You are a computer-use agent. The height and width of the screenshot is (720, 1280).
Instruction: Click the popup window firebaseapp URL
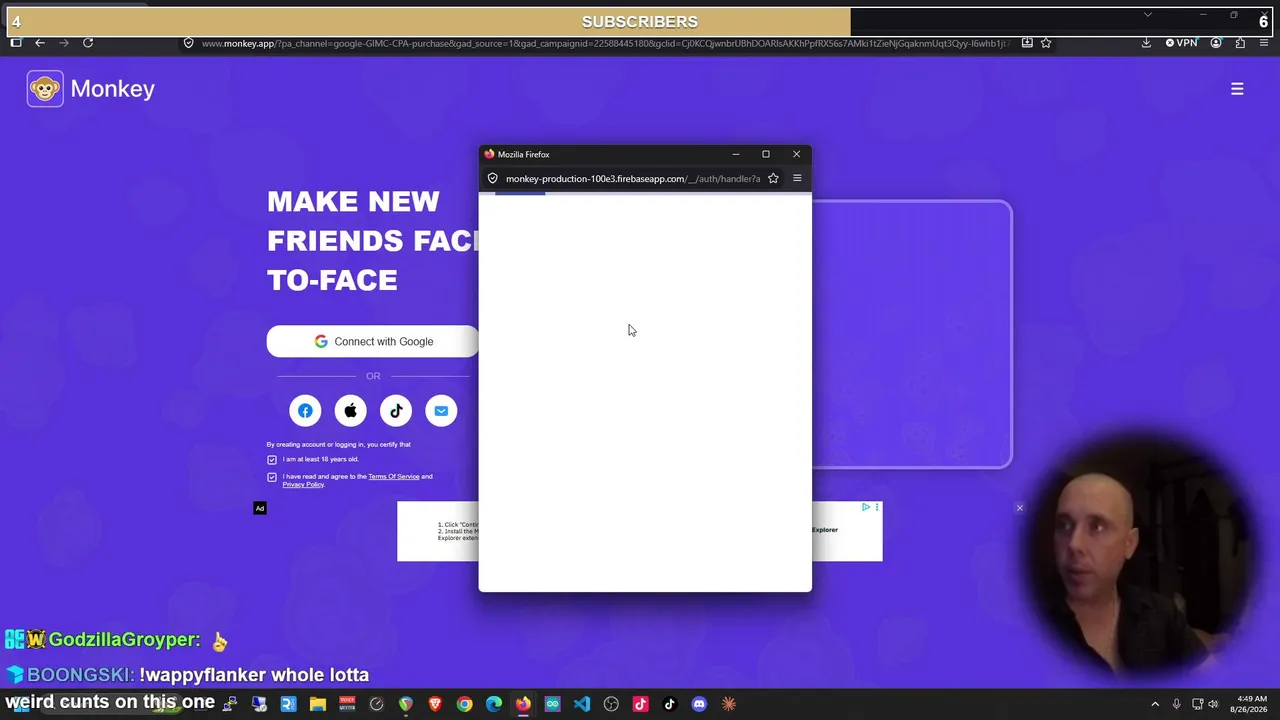(633, 179)
